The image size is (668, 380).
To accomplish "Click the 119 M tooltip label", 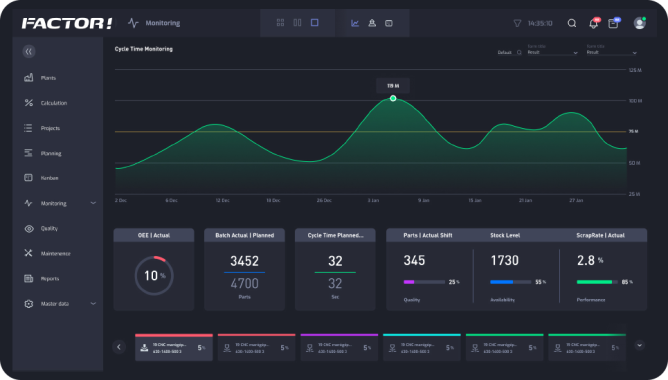I will pyautogui.click(x=393, y=86).
